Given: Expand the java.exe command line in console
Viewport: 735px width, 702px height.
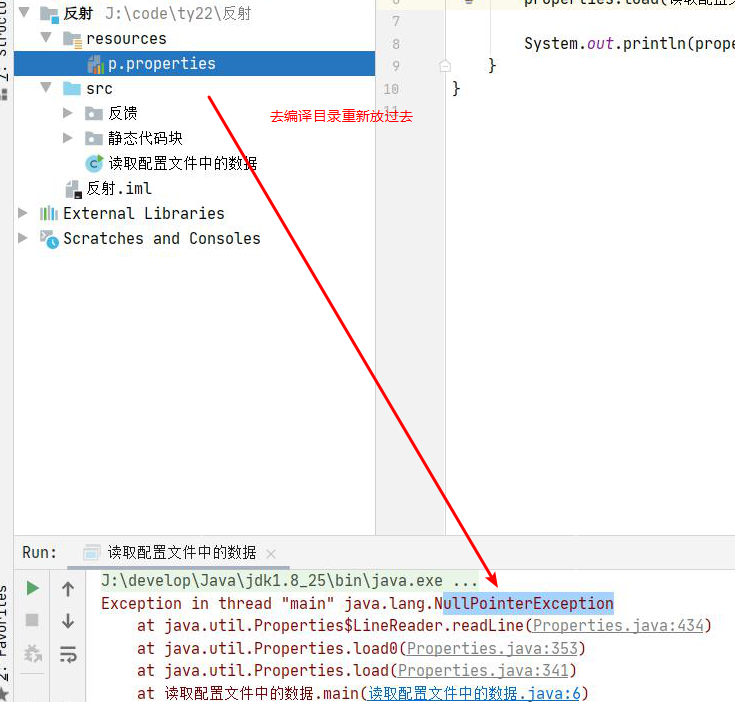Looking at the screenshot, I should click(465, 581).
